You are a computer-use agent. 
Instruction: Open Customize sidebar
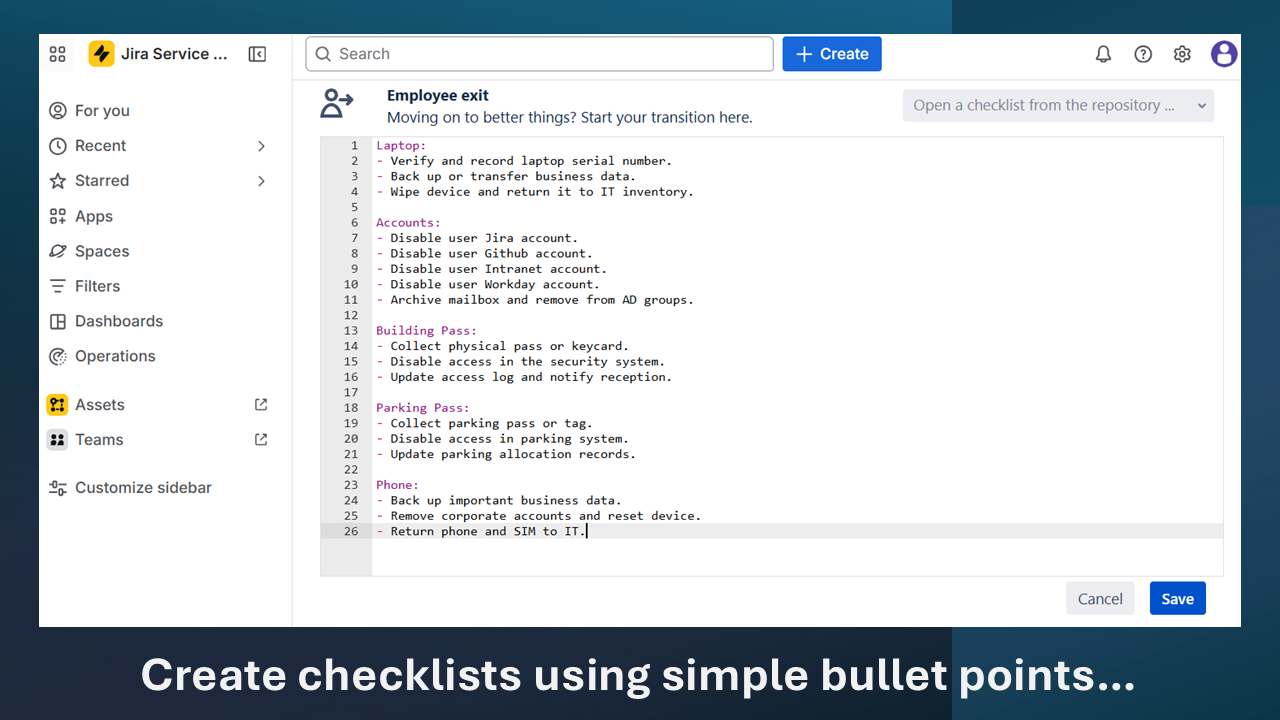(143, 487)
